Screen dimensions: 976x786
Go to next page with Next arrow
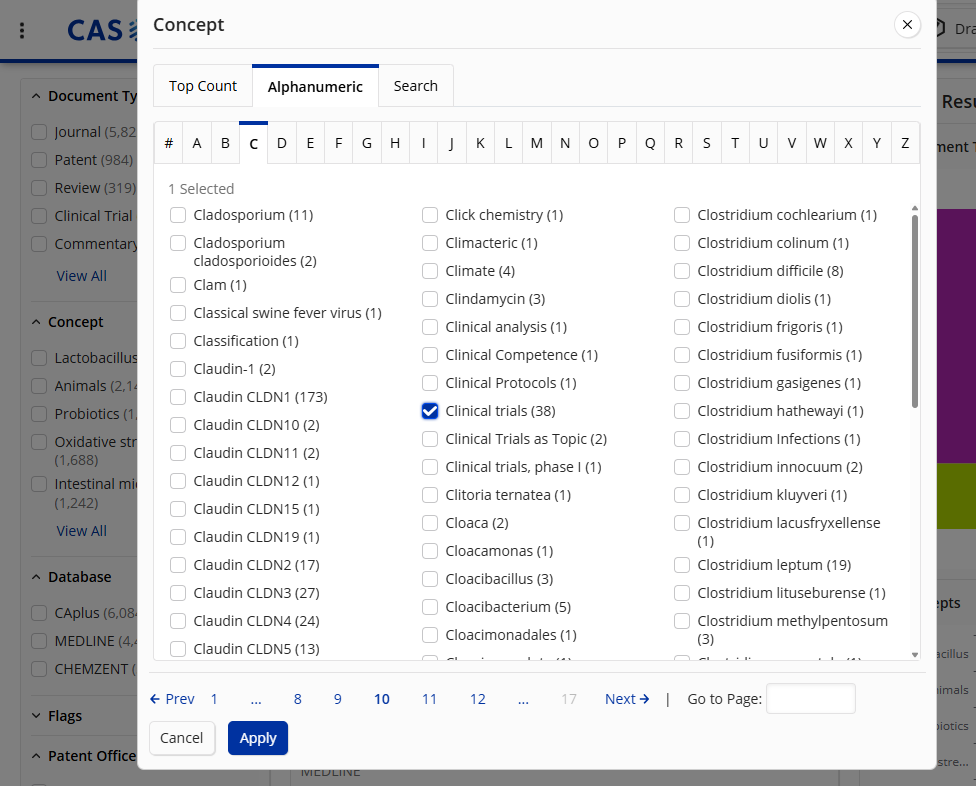627,699
